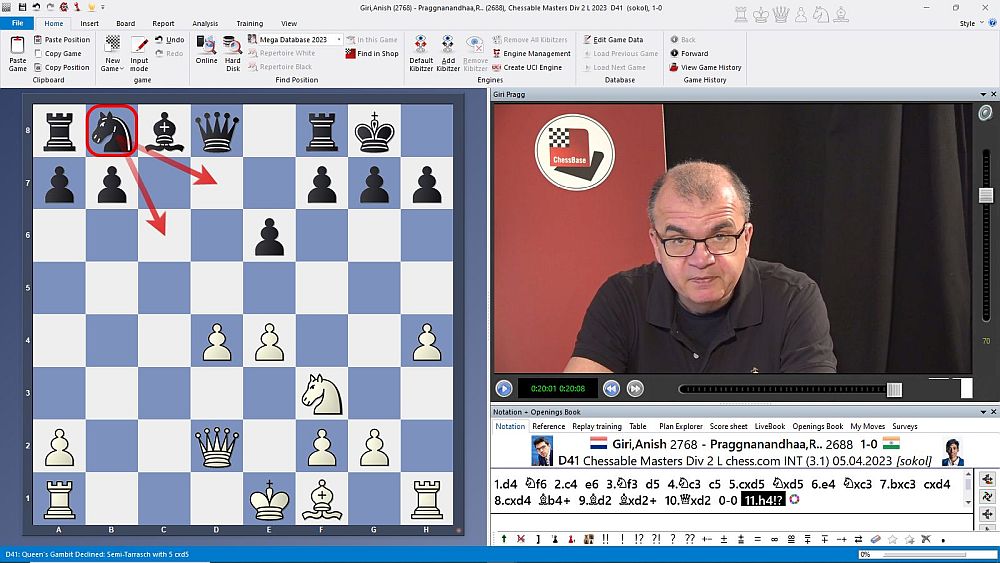Add the Default Kibitzer engine
The width and height of the screenshot is (1000, 563).
point(421,51)
